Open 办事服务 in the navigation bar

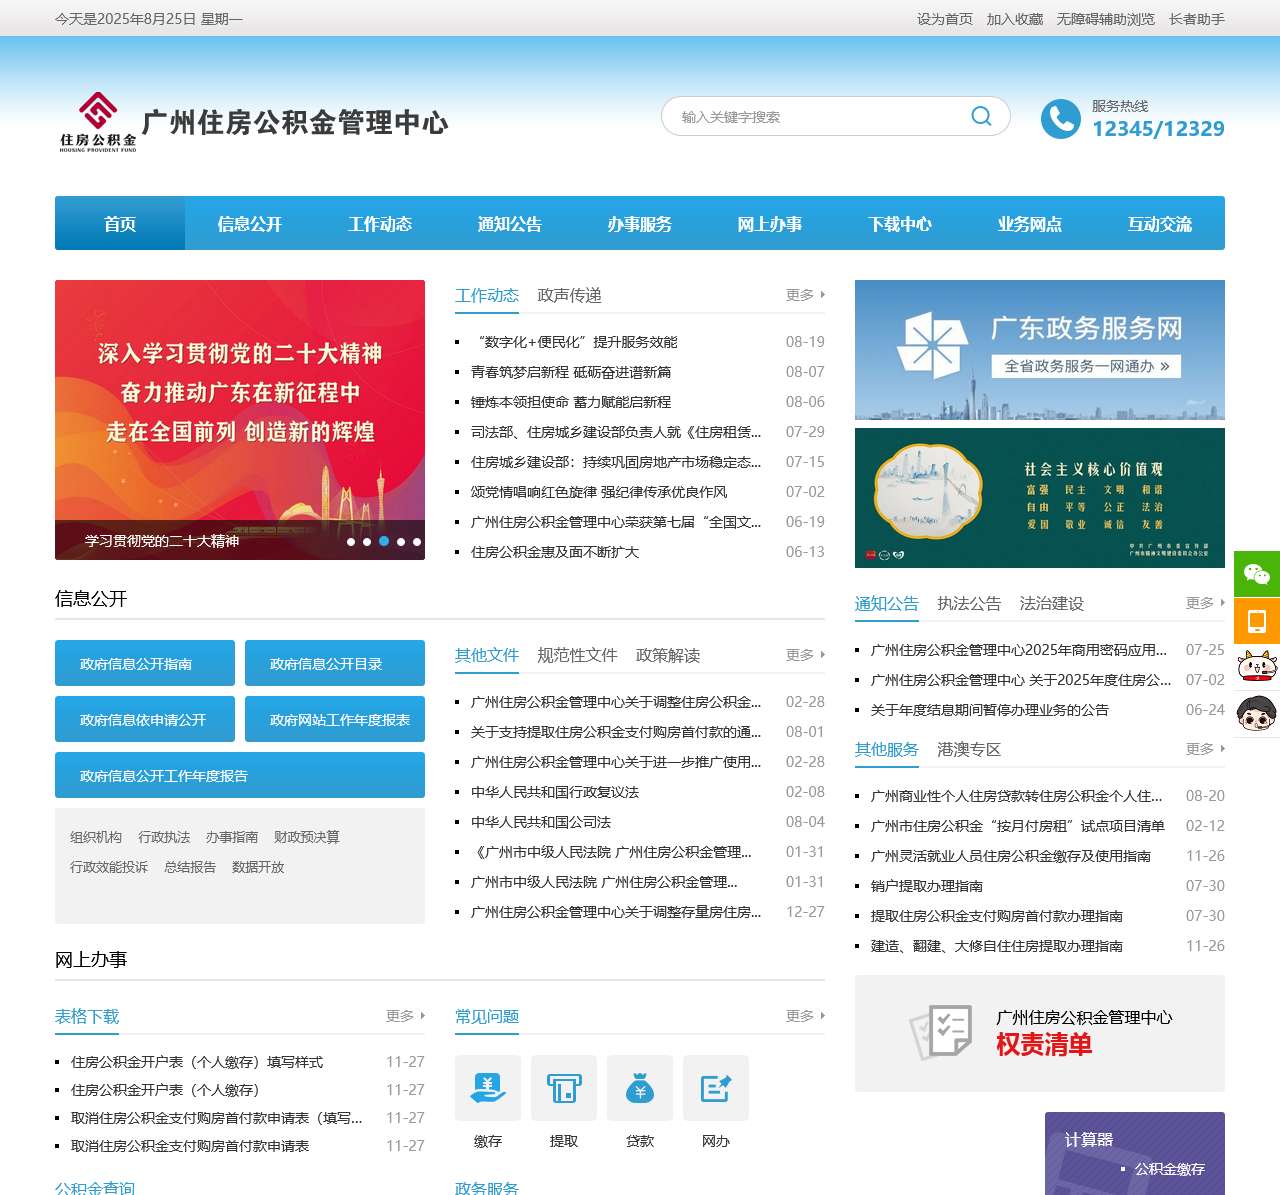point(640,224)
